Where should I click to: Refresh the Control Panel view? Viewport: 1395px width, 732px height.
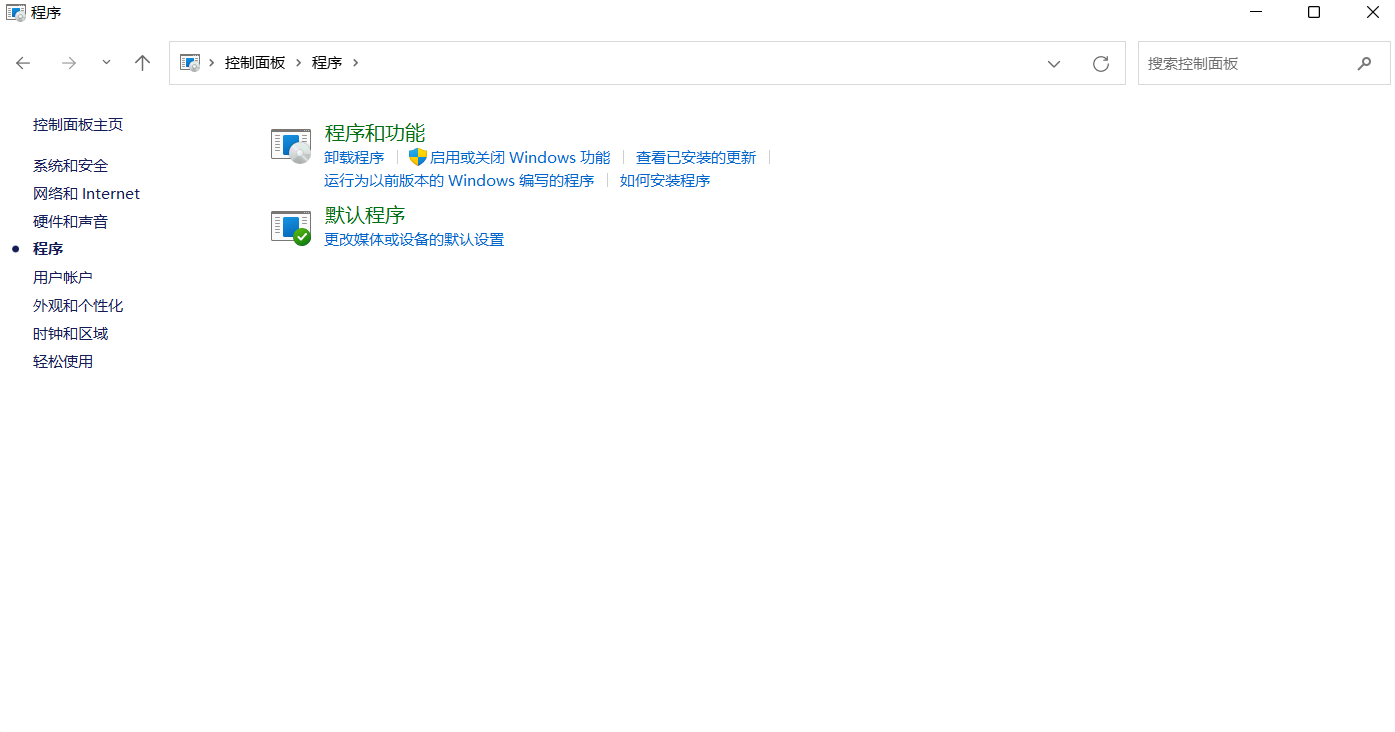[x=1101, y=63]
